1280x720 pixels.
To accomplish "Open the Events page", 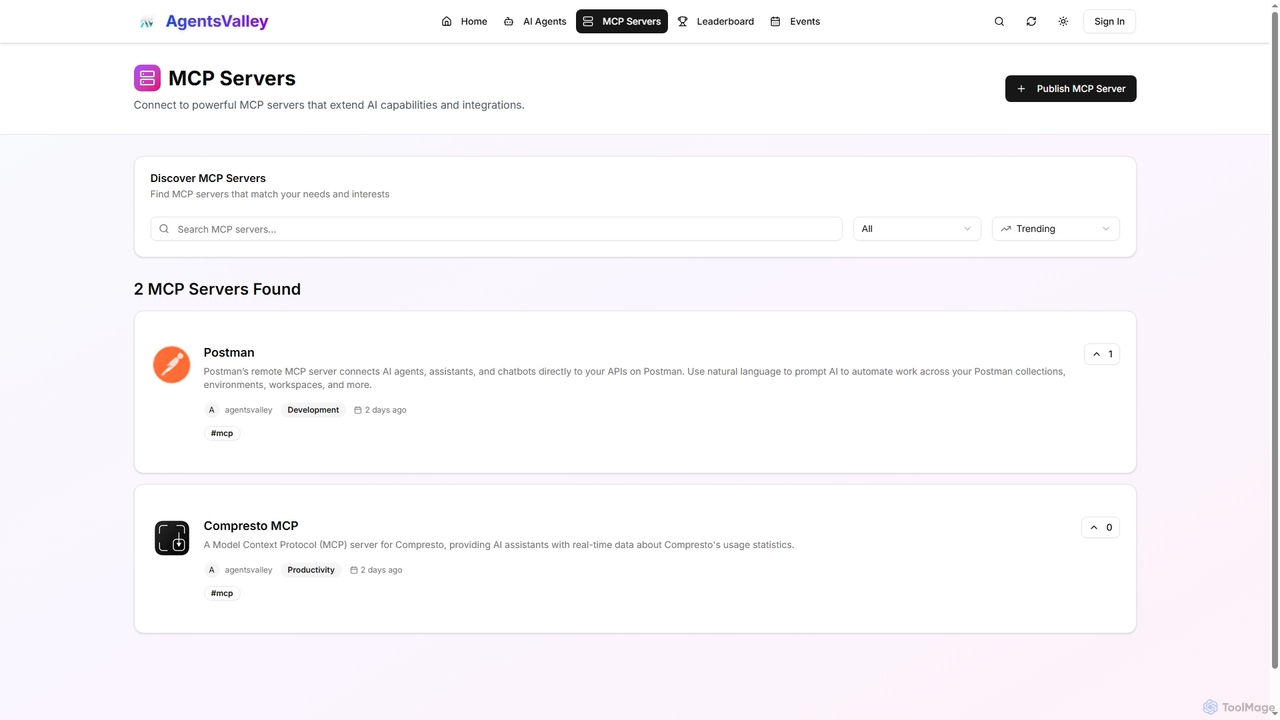I will pos(795,21).
